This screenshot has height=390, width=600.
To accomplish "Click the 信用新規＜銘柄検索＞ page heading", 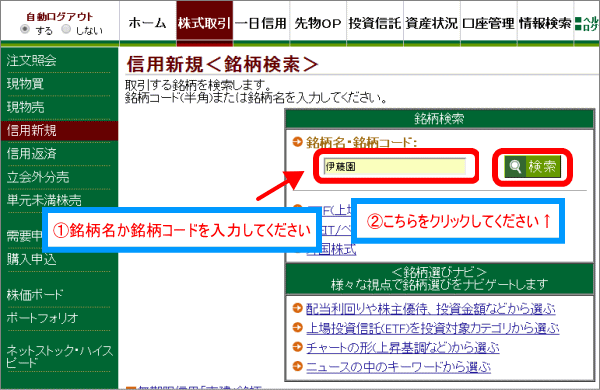I will [222, 64].
